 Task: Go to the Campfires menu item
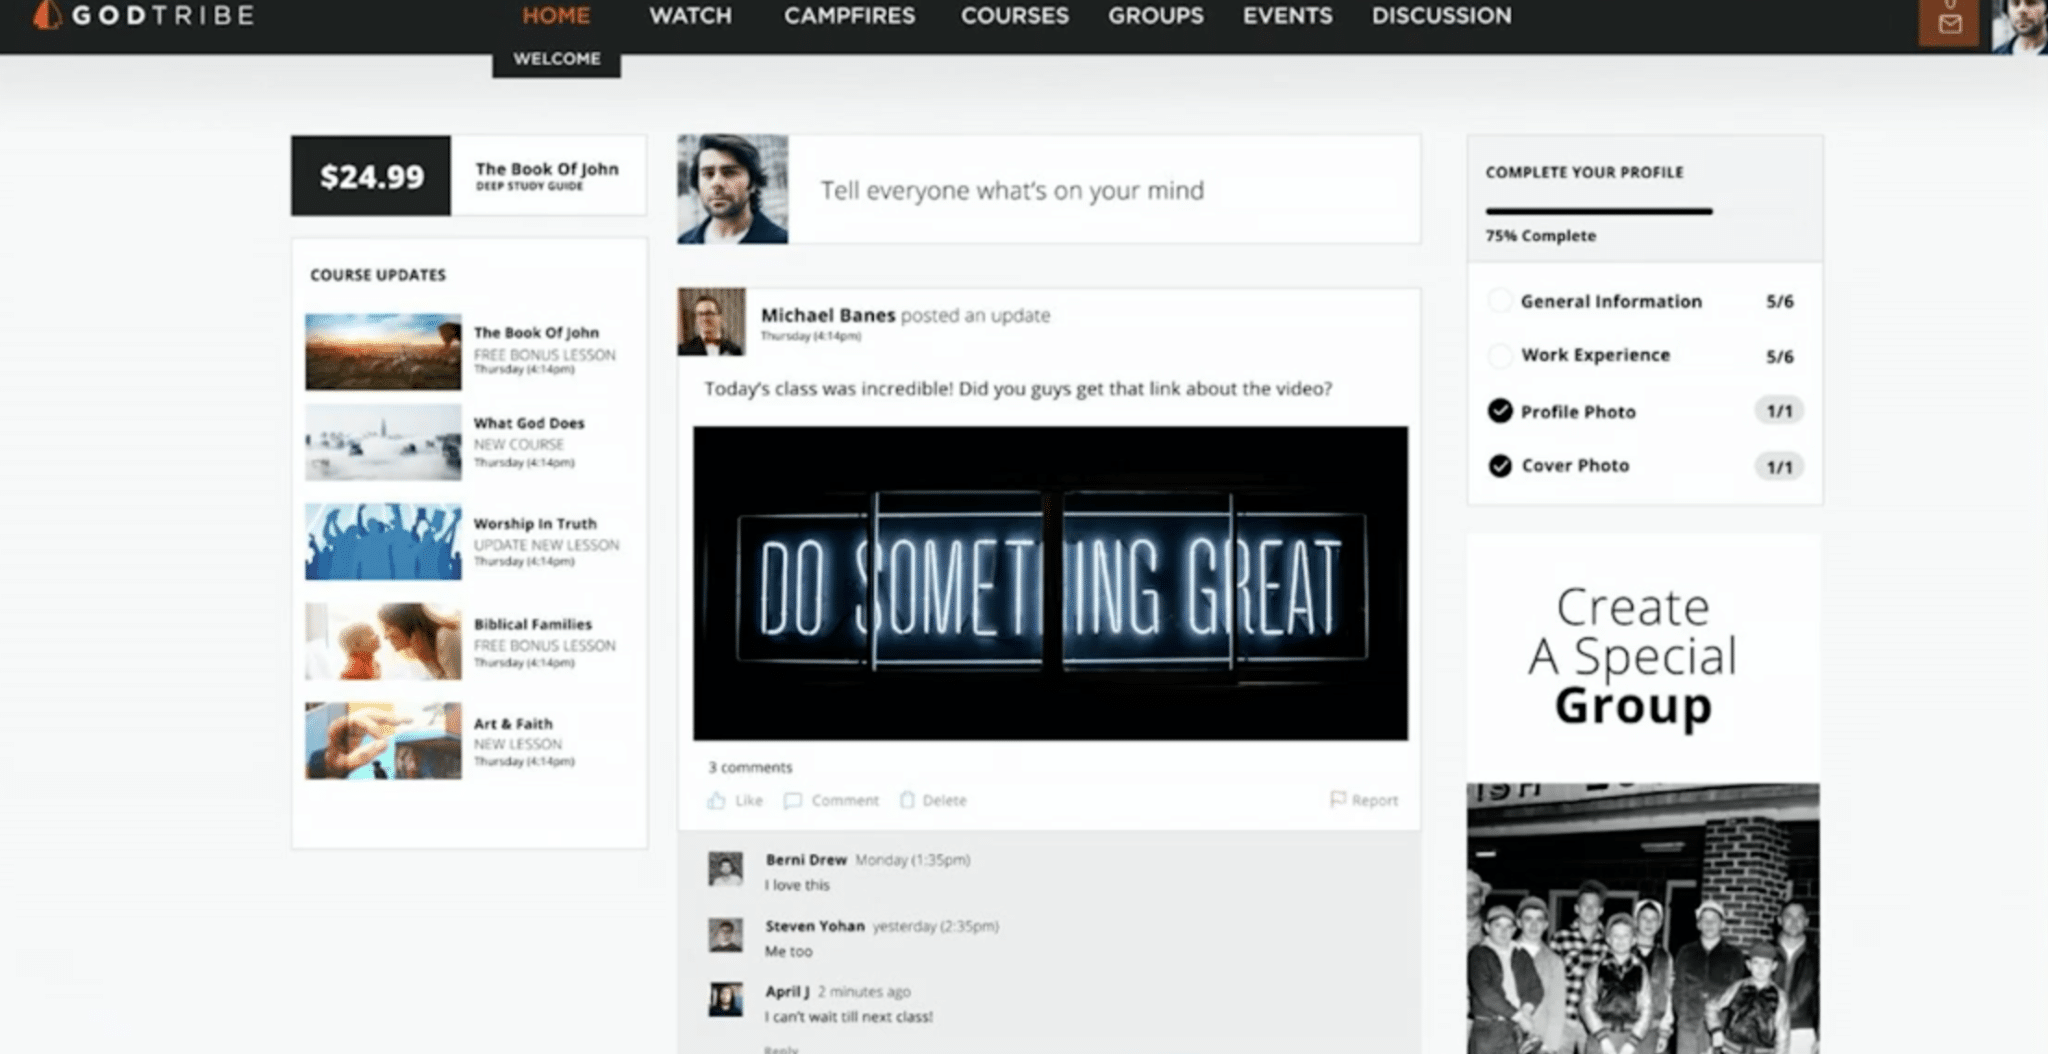(849, 16)
